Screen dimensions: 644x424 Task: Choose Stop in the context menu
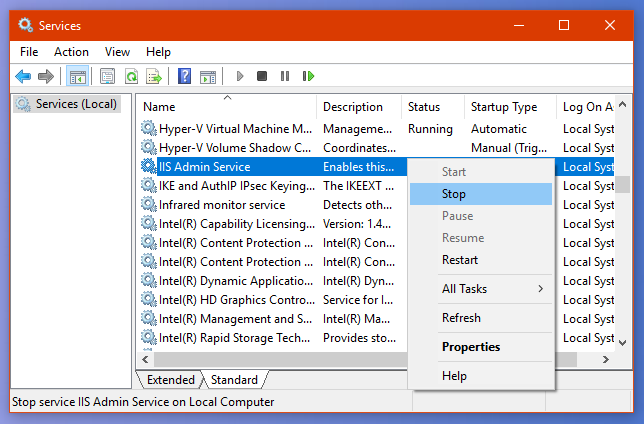click(481, 194)
